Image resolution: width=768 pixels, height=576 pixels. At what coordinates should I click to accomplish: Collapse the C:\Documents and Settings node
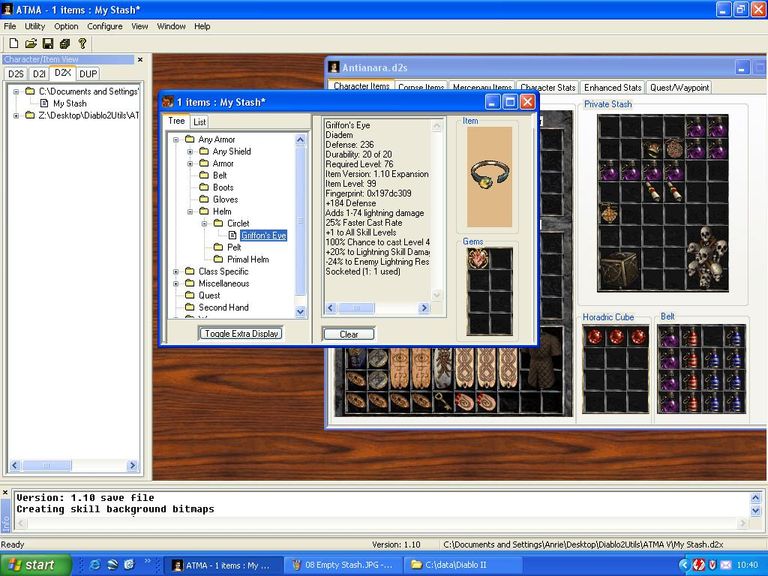coord(16,92)
